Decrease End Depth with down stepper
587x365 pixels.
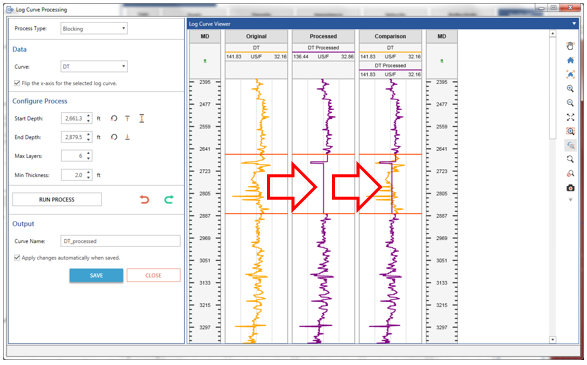(89, 139)
